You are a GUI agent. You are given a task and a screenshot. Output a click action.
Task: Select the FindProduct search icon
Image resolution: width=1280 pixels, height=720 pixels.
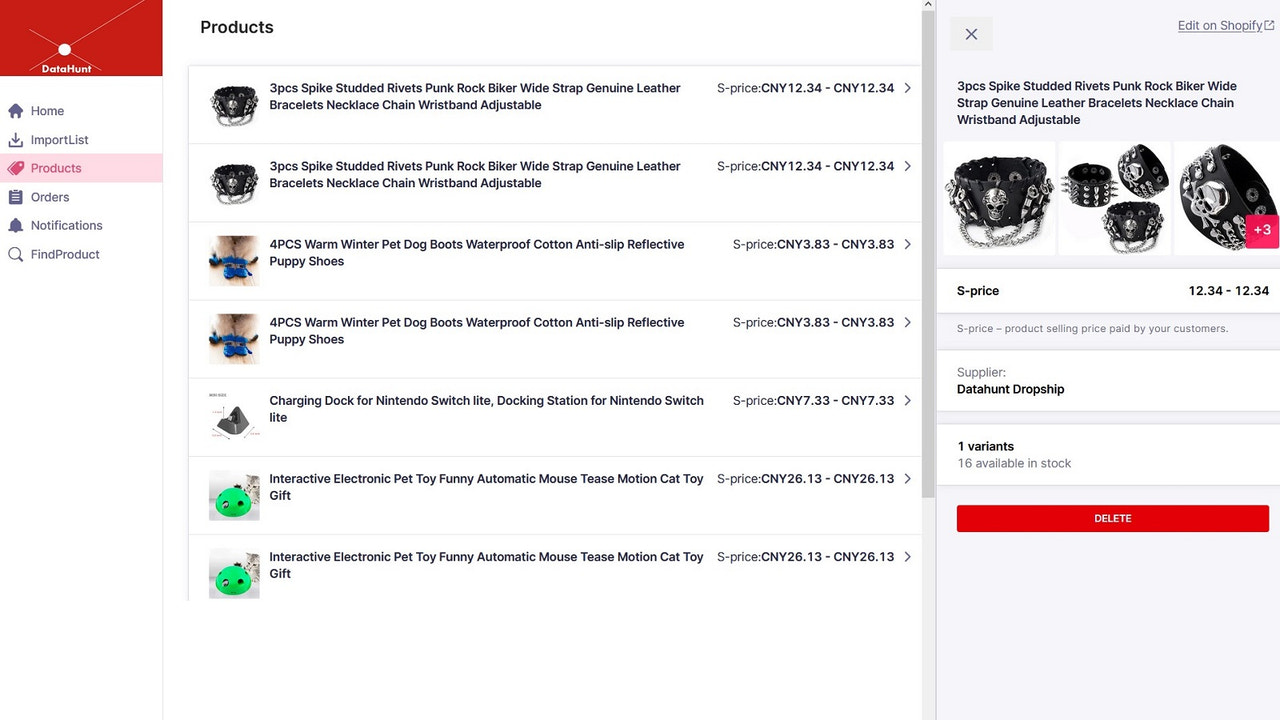tap(14, 254)
